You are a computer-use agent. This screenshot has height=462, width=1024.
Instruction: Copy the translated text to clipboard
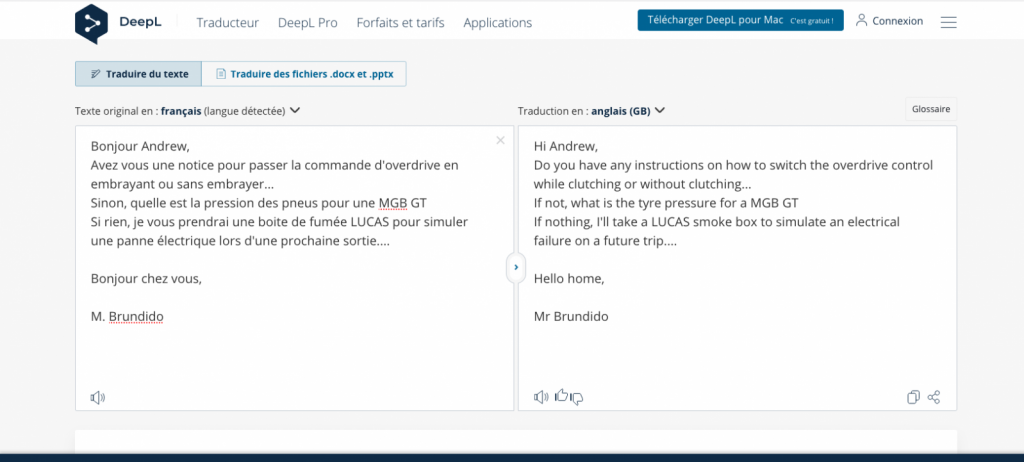(914, 397)
